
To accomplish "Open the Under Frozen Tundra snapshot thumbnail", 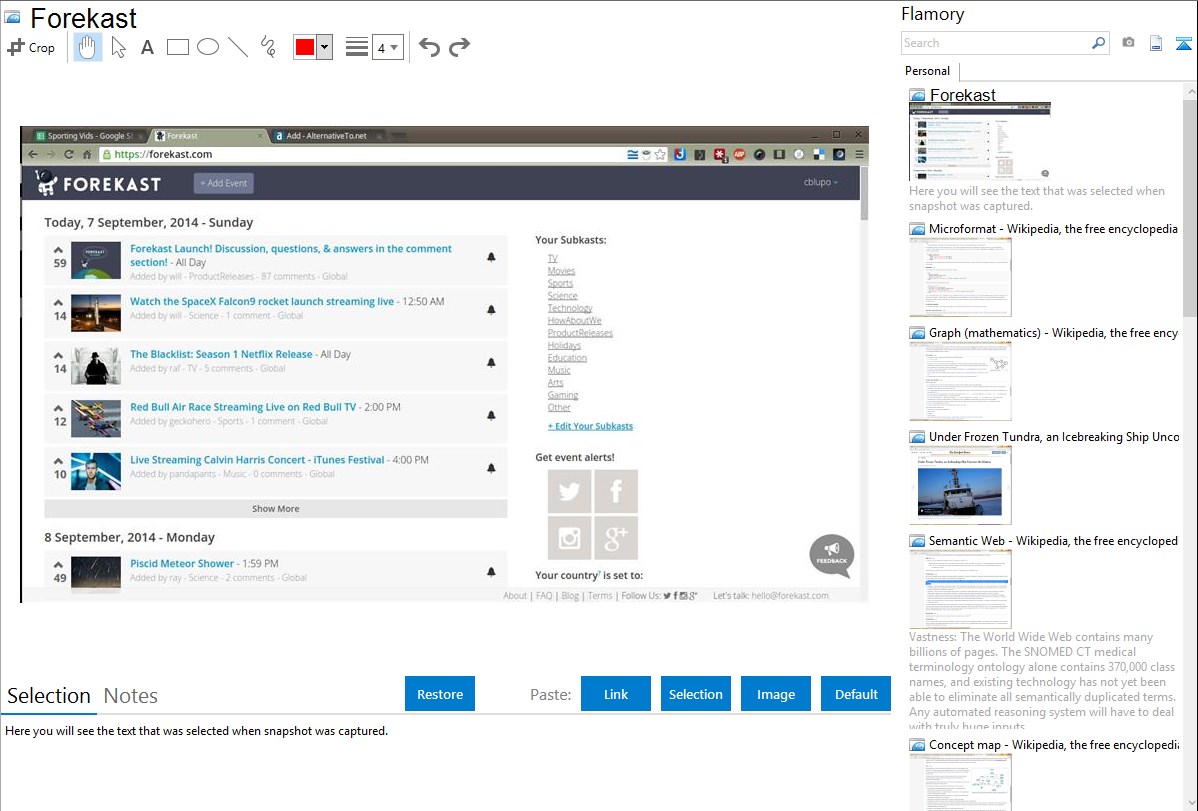I will click(960, 485).
